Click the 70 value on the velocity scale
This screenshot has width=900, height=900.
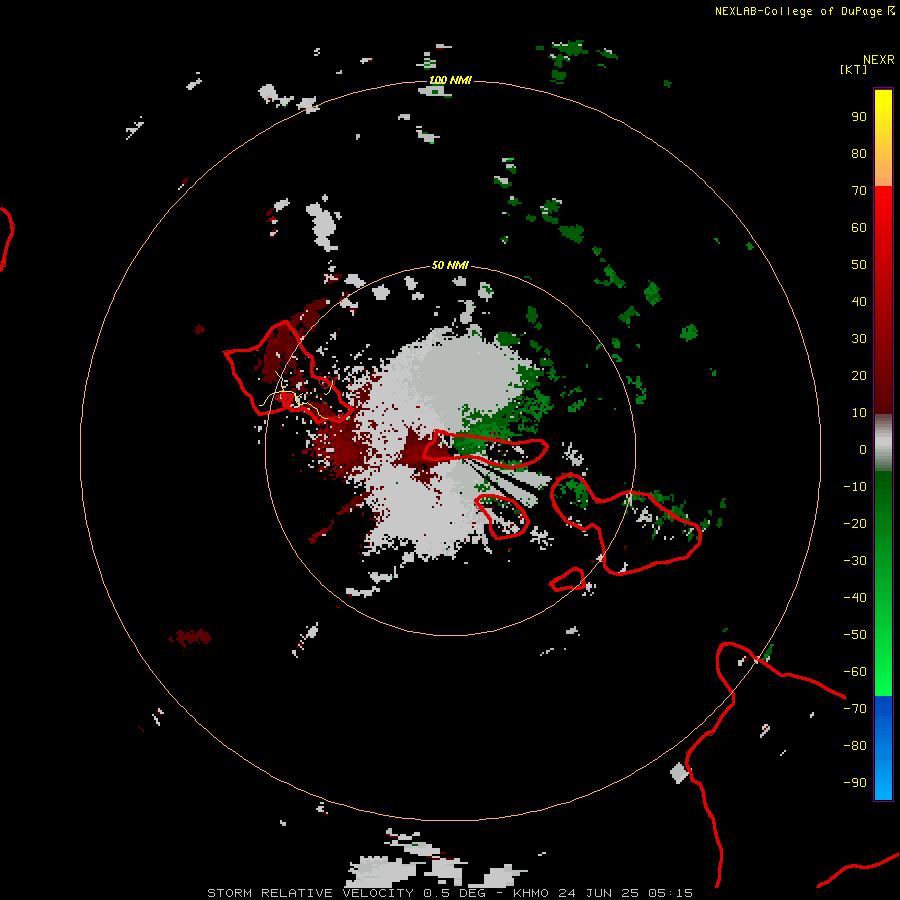click(x=859, y=191)
